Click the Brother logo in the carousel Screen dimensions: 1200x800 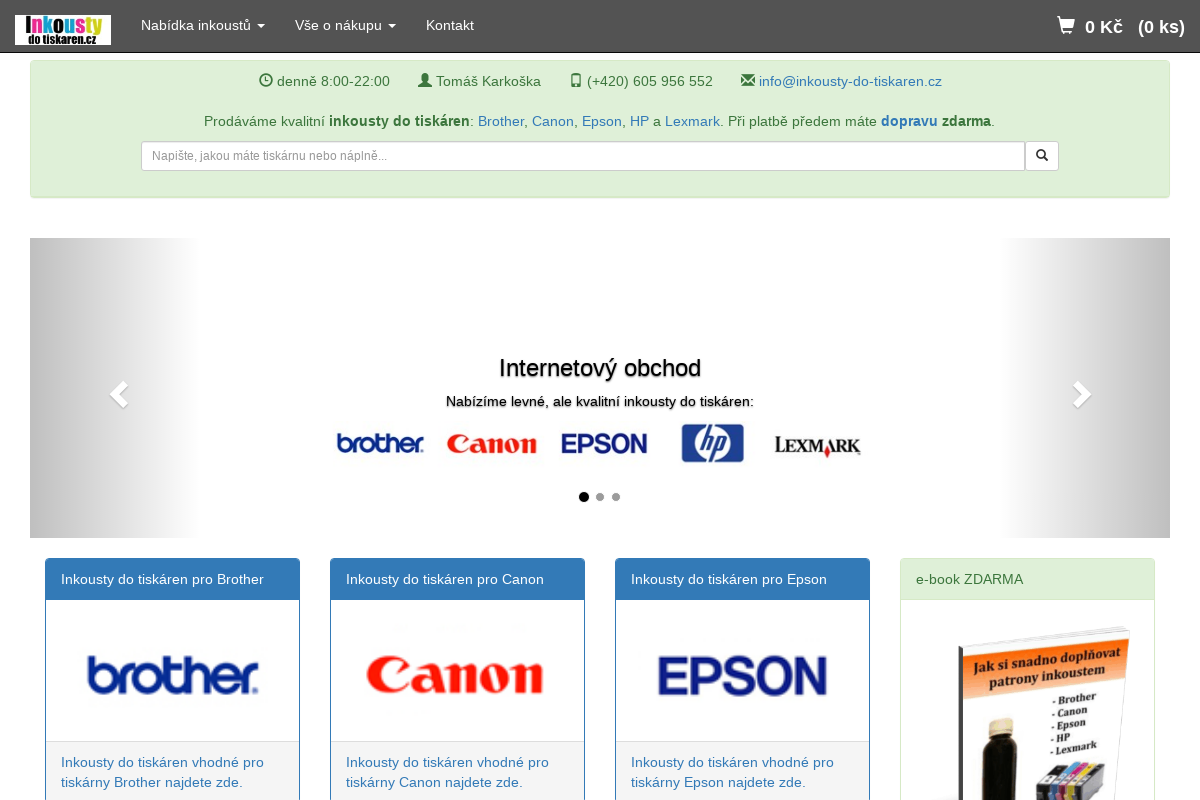click(x=380, y=443)
